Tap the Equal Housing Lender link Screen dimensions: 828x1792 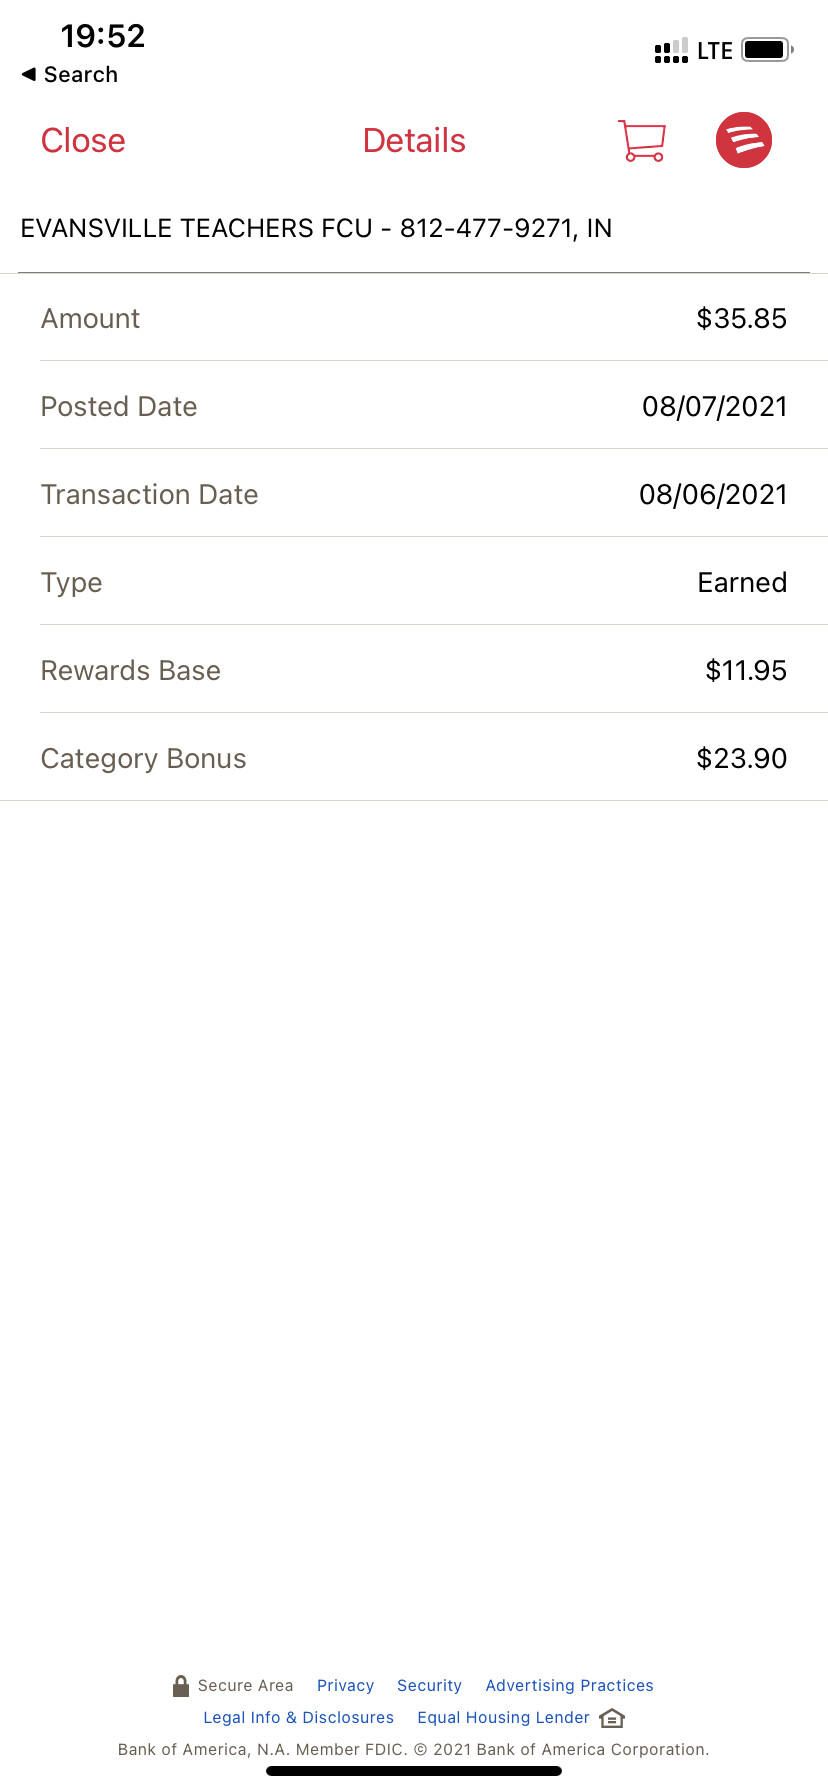tap(503, 1718)
